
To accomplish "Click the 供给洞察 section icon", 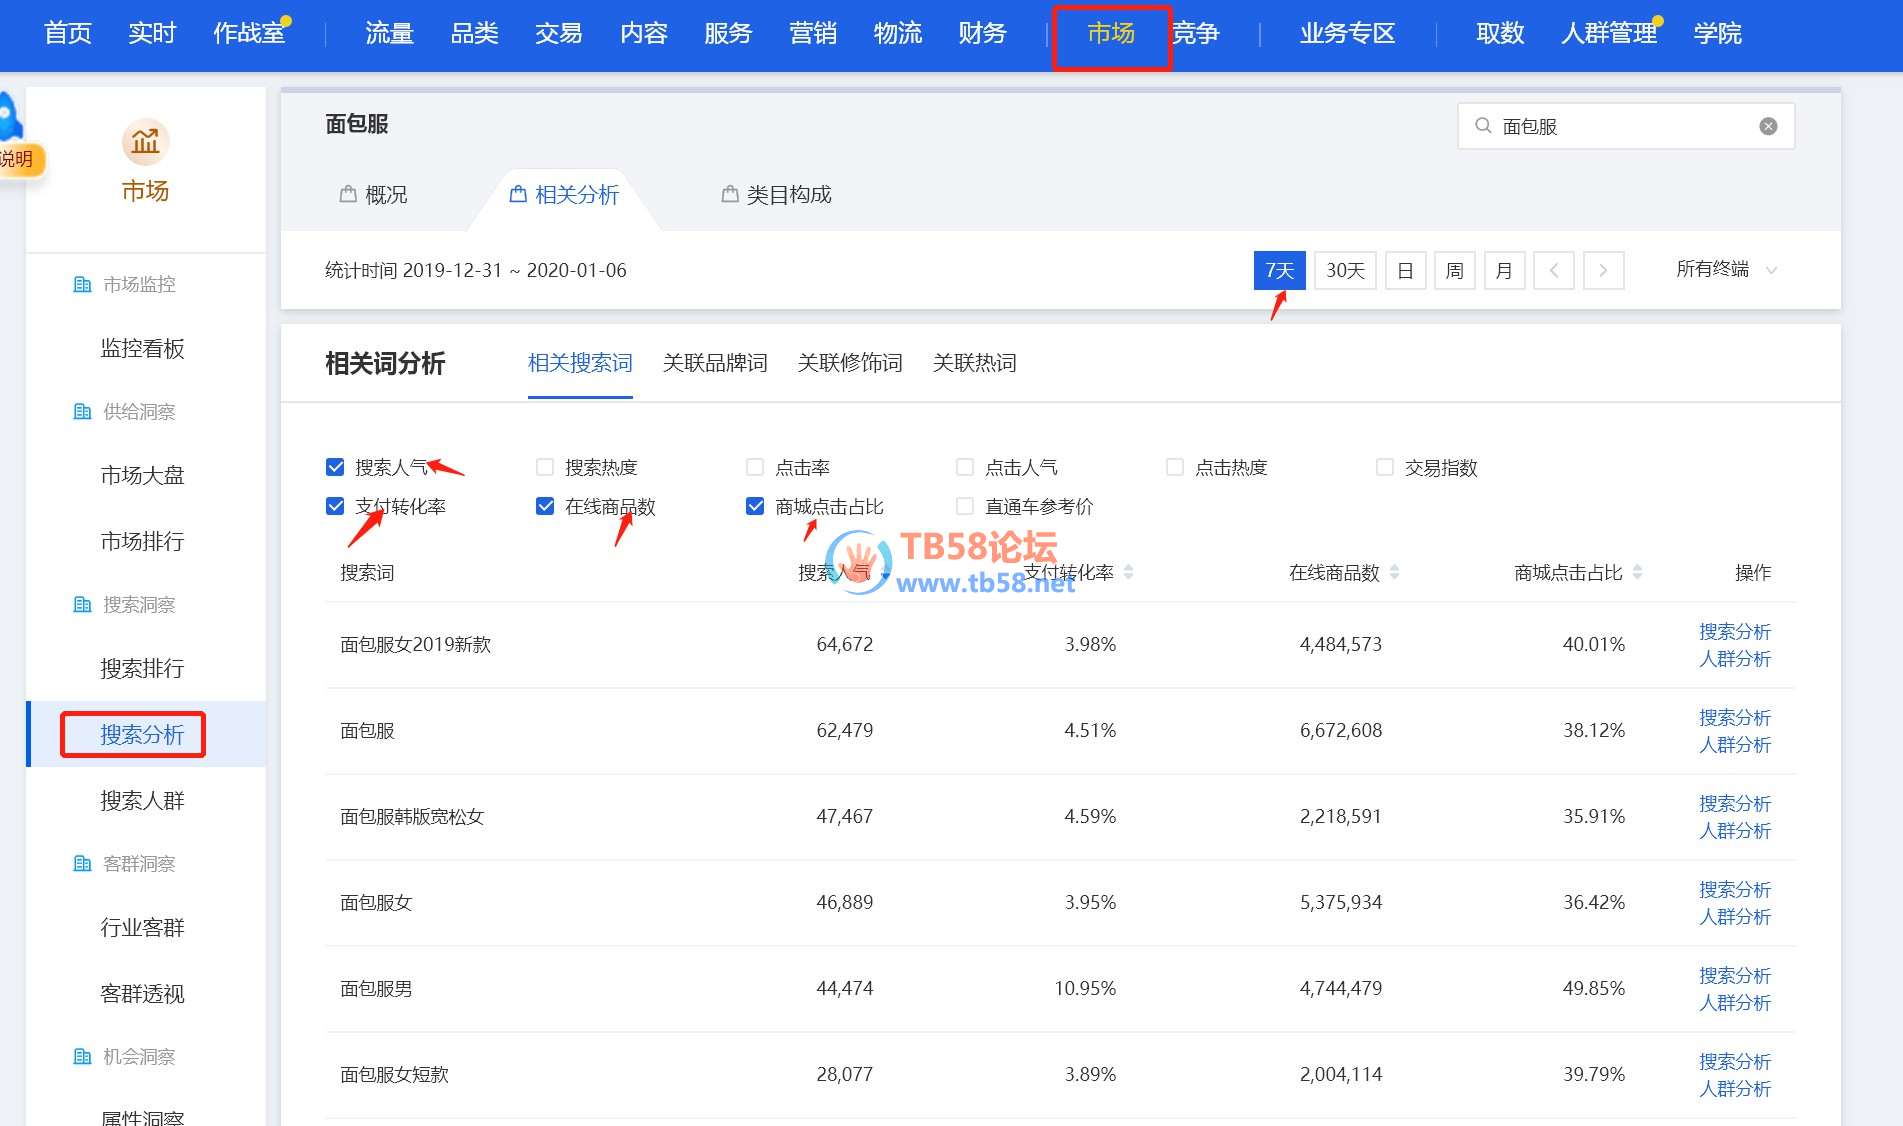I will (x=83, y=412).
